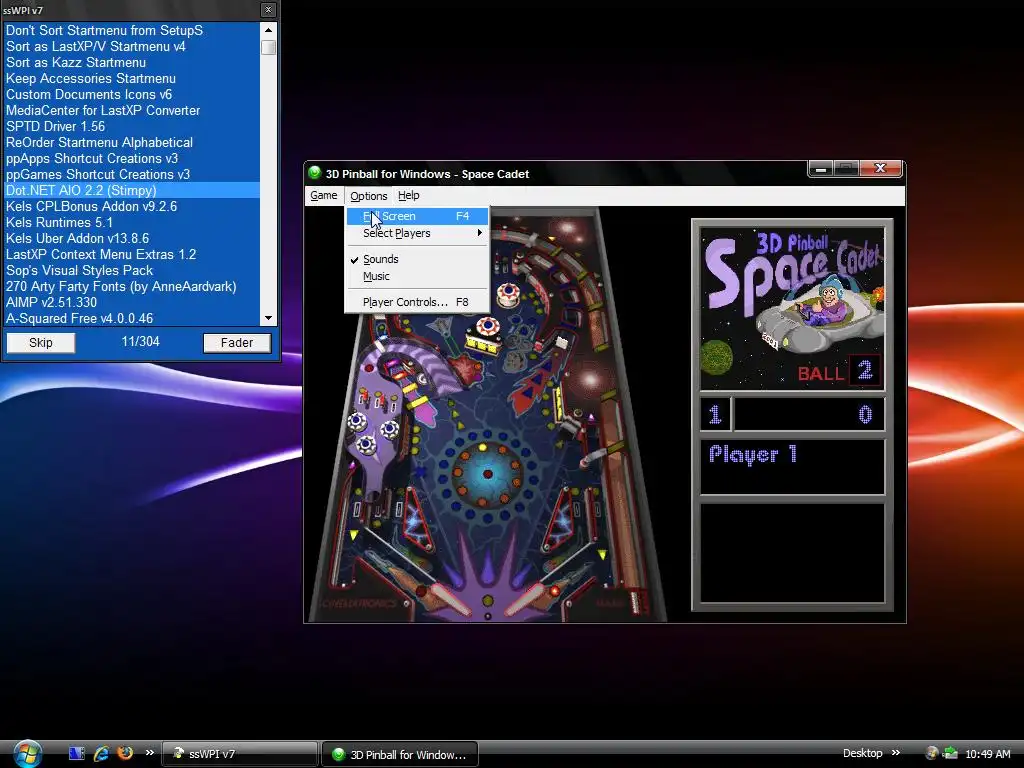Switch to 3D Pinball taskbar button
The width and height of the screenshot is (1024, 768).
(x=400, y=754)
